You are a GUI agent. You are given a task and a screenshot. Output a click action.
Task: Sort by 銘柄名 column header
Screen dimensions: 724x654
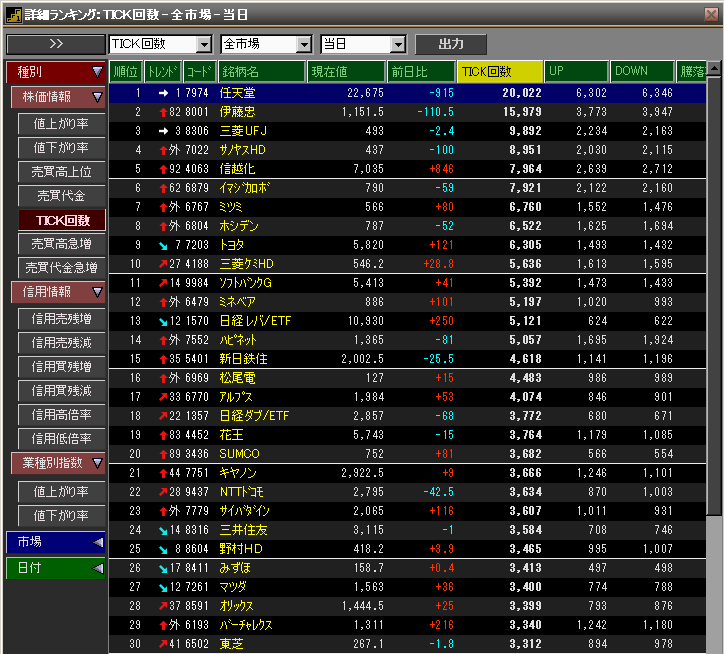[x=262, y=72]
